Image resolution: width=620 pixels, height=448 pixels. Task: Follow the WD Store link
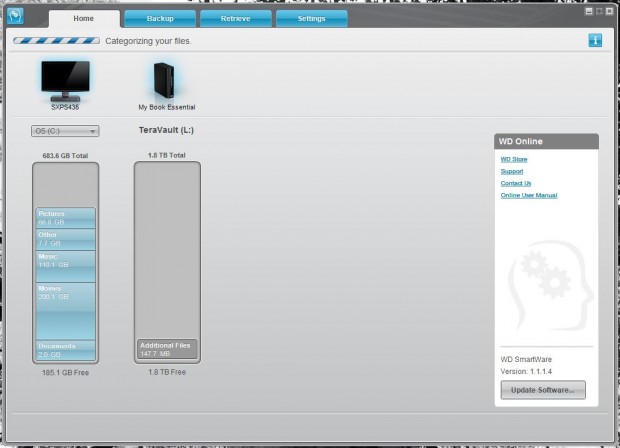[x=514, y=159]
